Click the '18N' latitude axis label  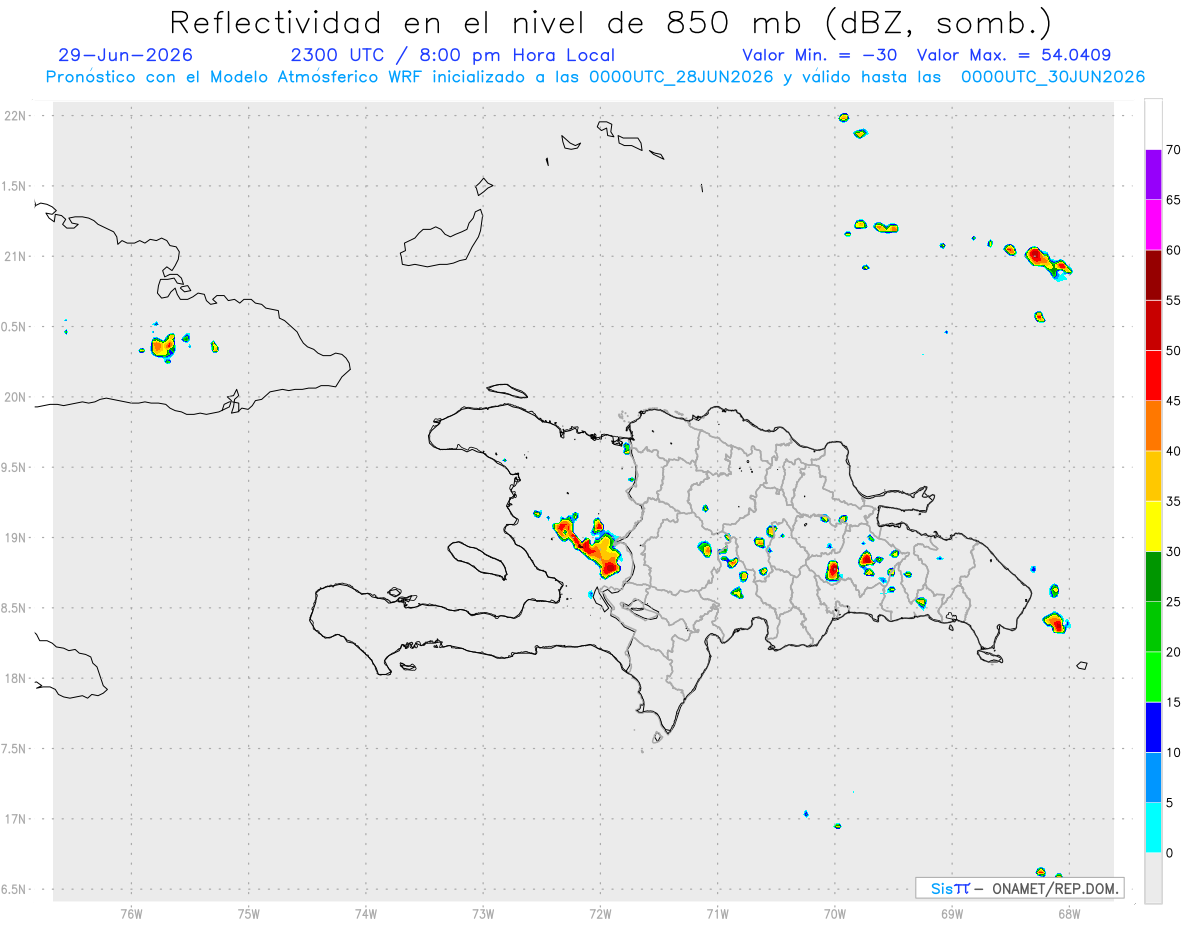pyautogui.click(x=17, y=678)
